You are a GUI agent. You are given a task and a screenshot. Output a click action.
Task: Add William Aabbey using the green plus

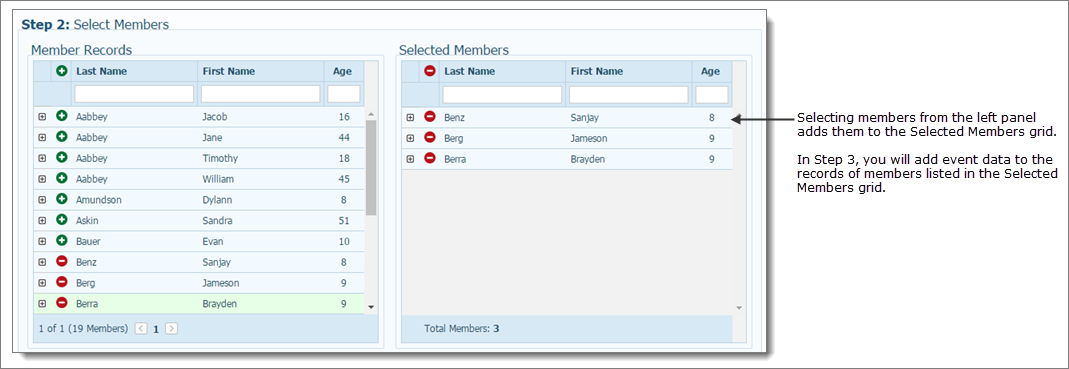point(61,179)
